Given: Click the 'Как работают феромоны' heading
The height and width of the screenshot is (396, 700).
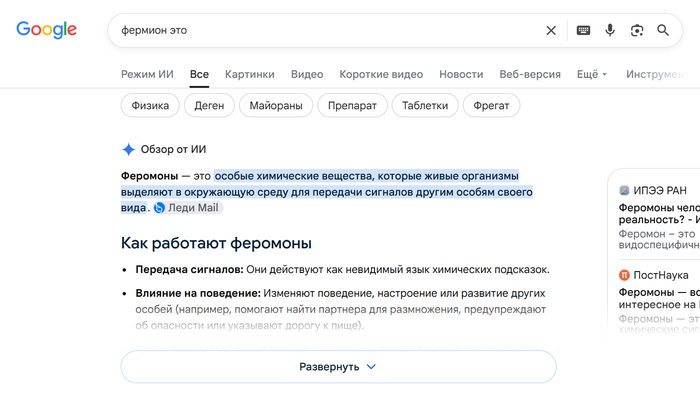Looking at the screenshot, I should (216, 243).
